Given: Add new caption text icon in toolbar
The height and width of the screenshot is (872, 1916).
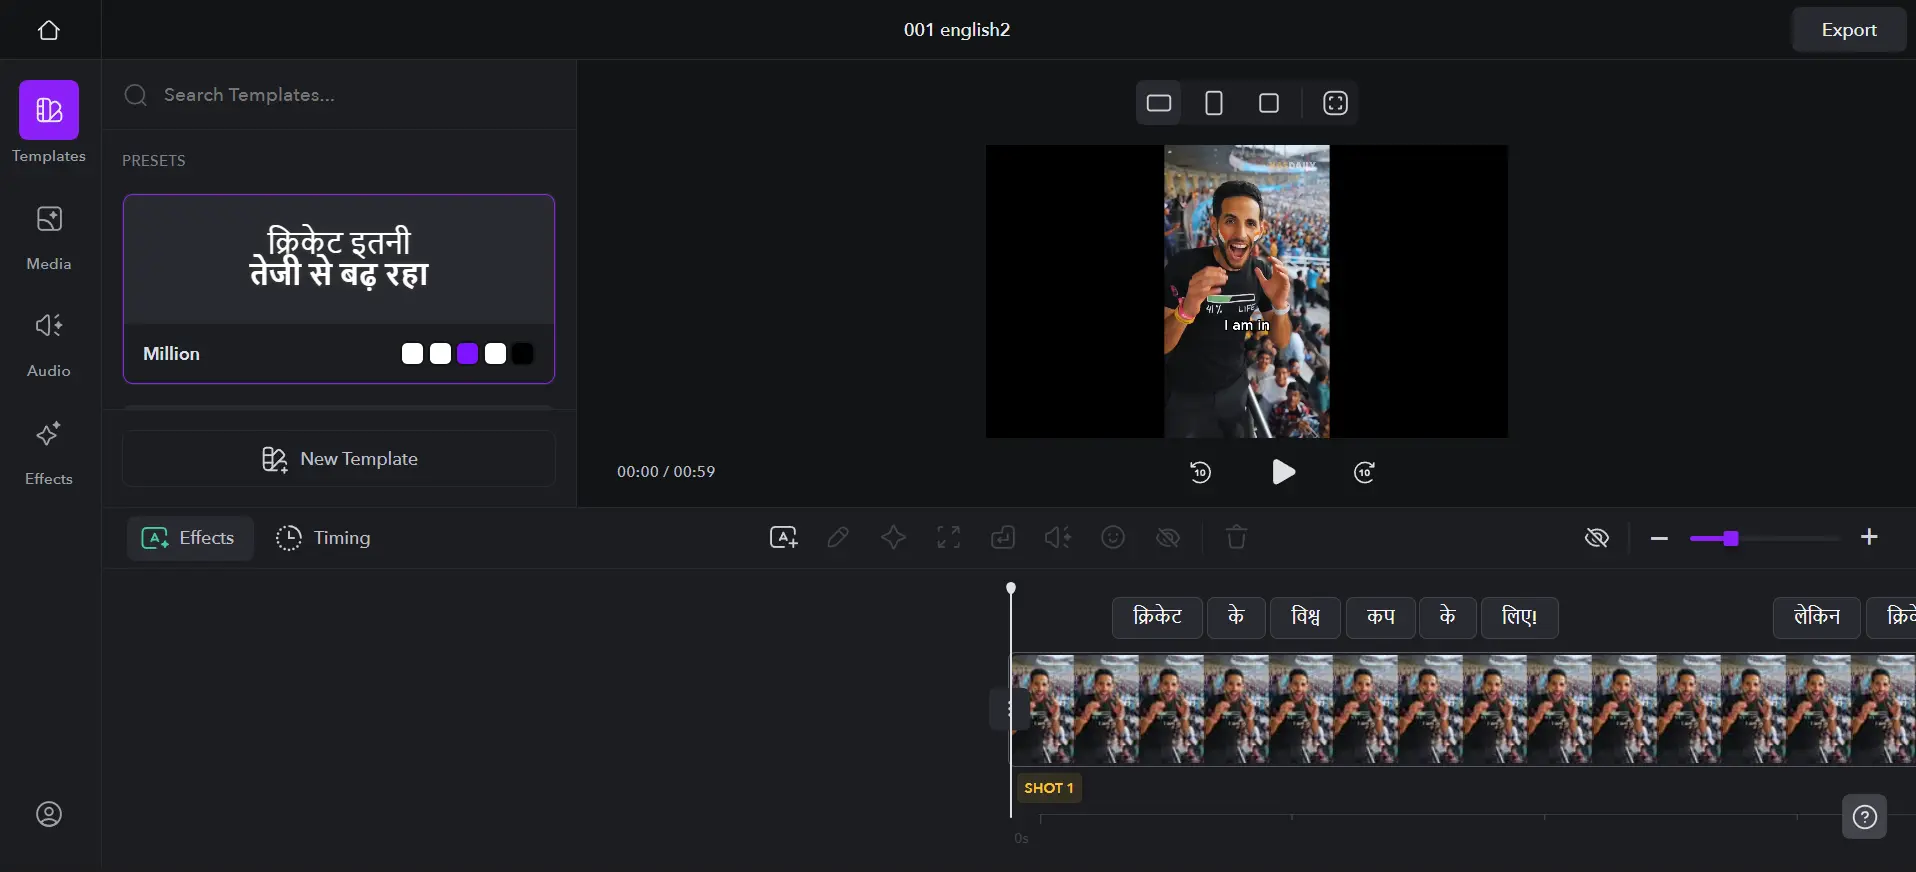Looking at the screenshot, I should click(784, 538).
